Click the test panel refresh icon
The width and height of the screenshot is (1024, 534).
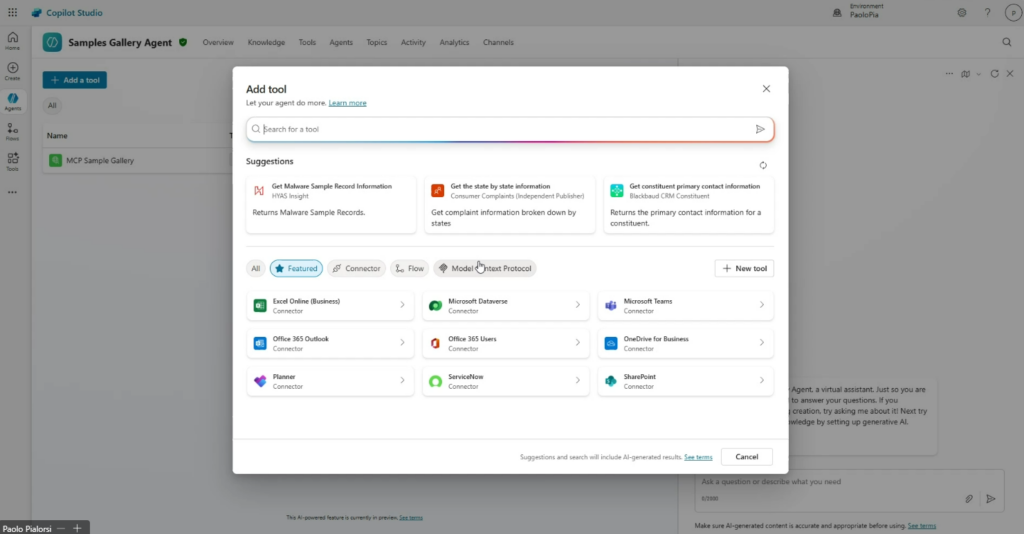coord(995,74)
